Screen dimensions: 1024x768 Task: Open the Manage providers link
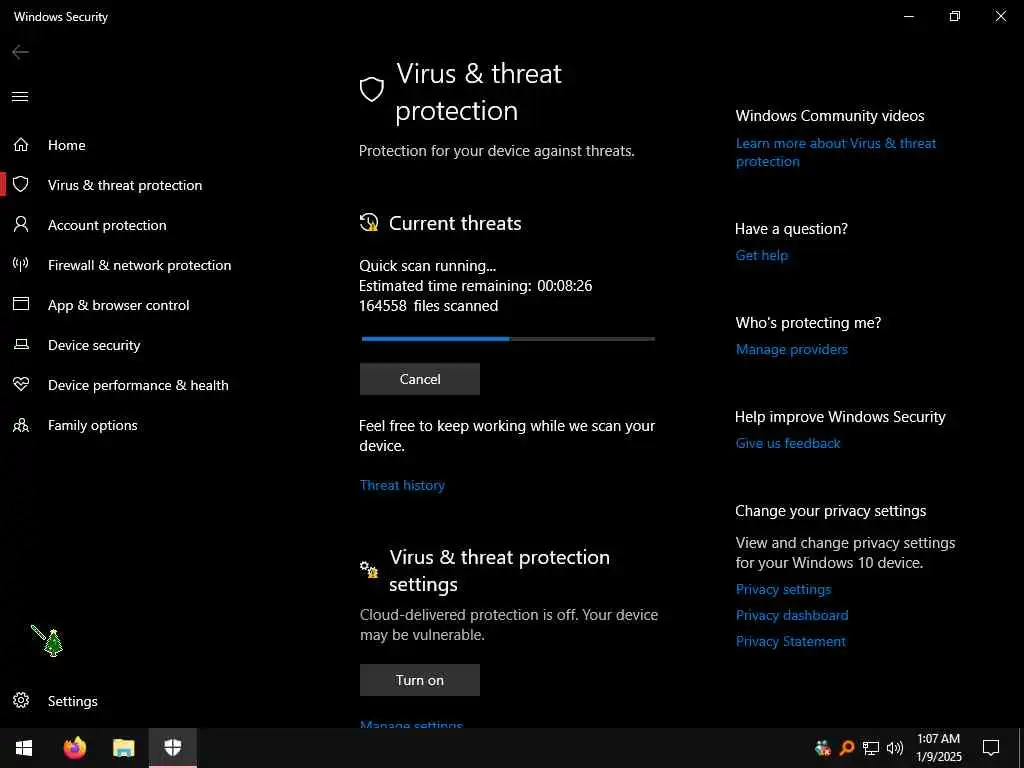(792, 349)
